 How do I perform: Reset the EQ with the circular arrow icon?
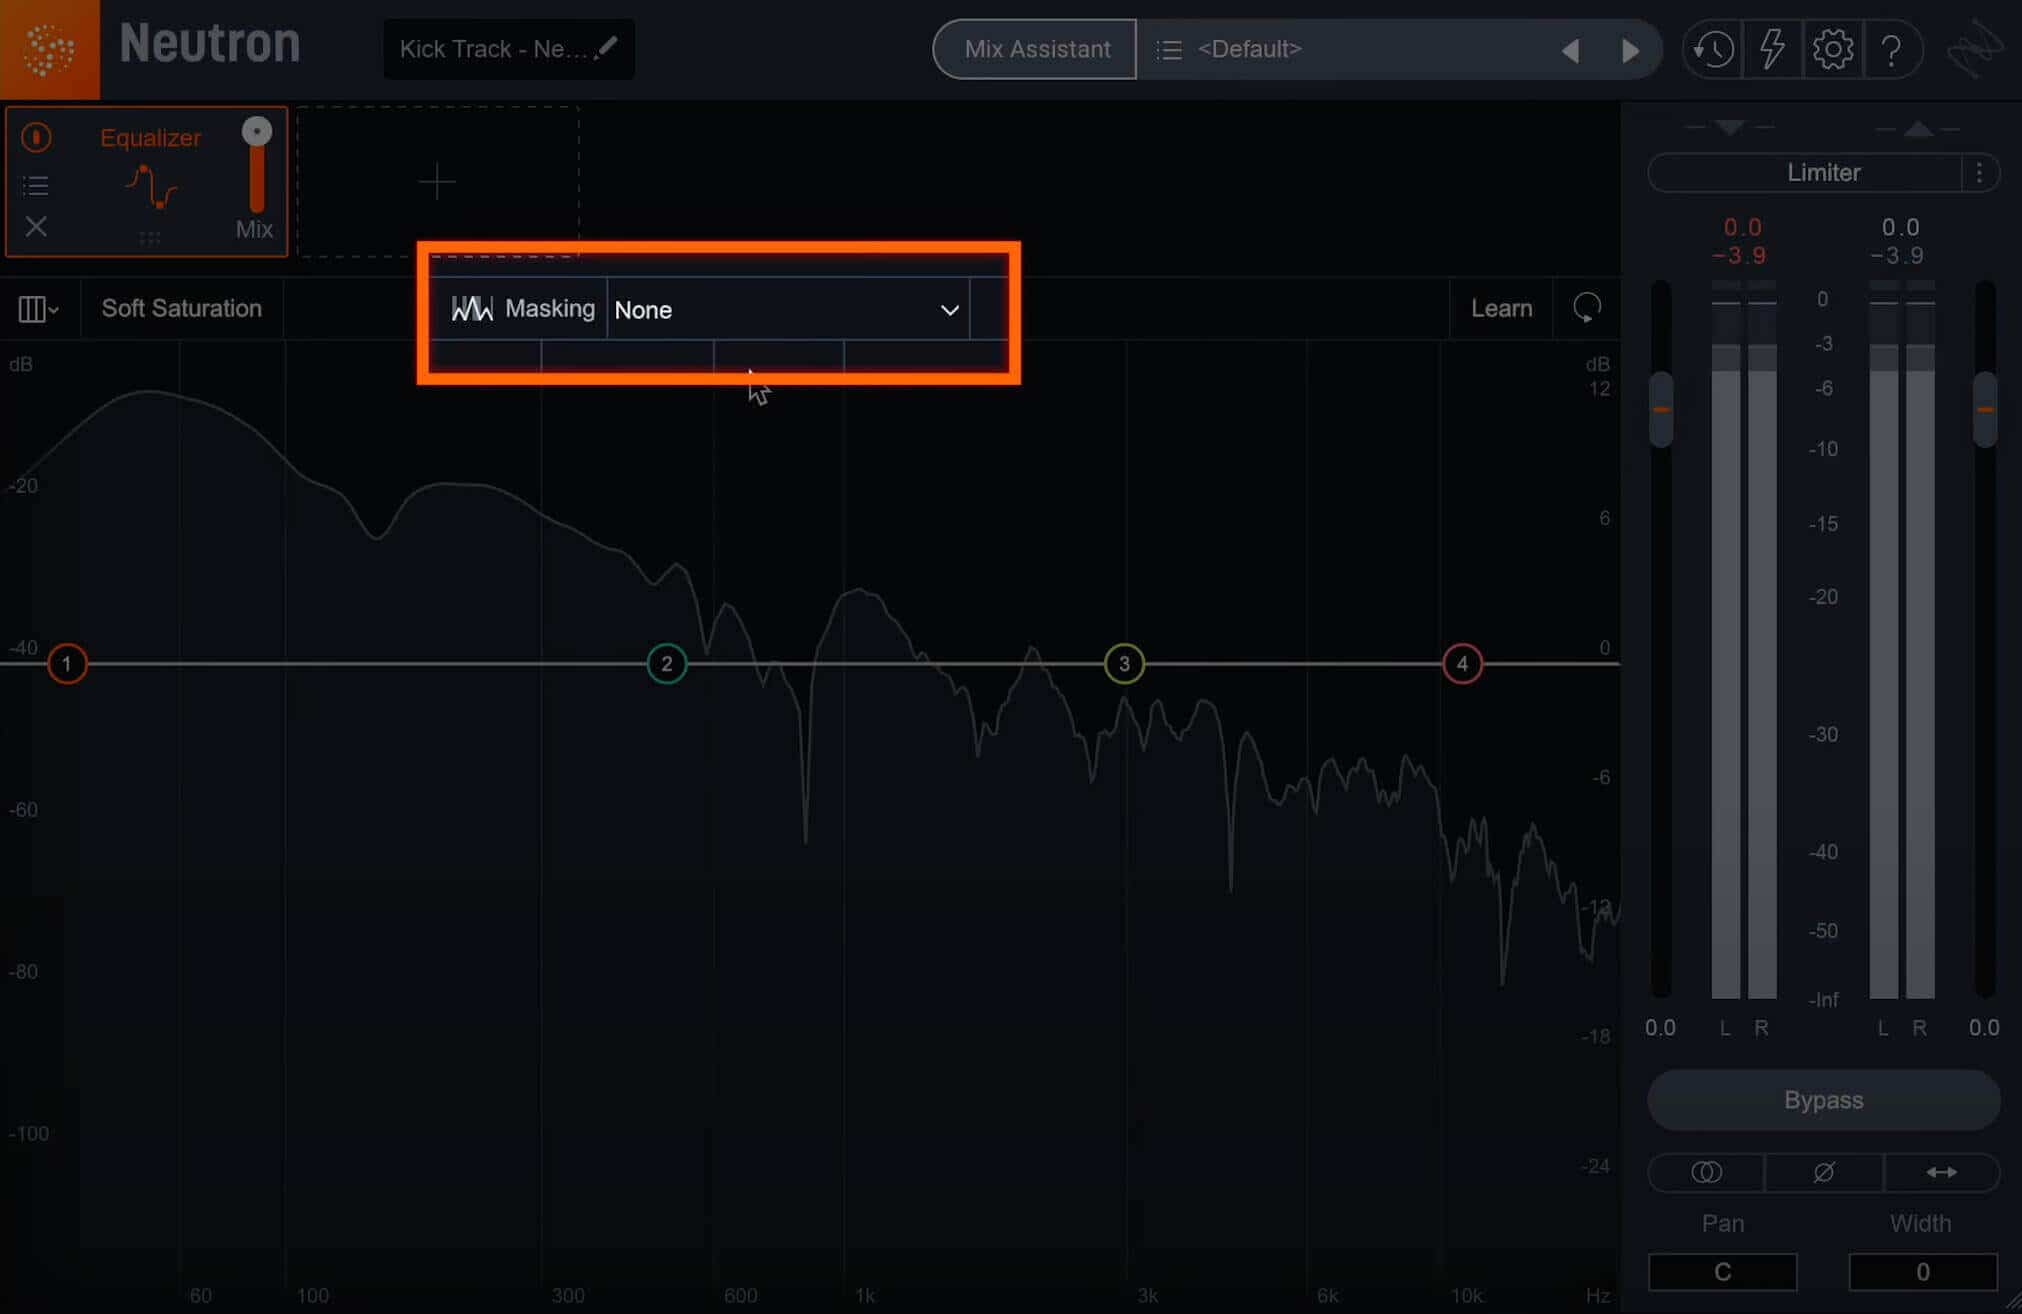1587,308
